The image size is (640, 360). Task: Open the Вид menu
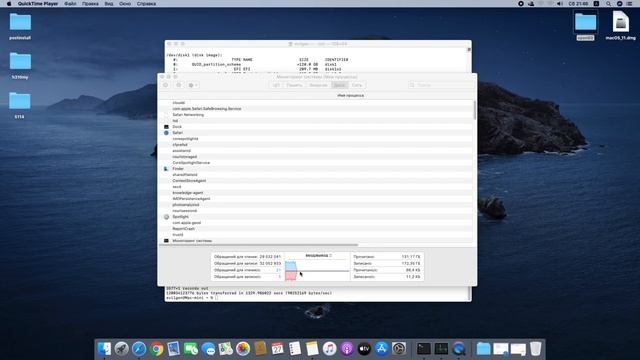(109, 4)
